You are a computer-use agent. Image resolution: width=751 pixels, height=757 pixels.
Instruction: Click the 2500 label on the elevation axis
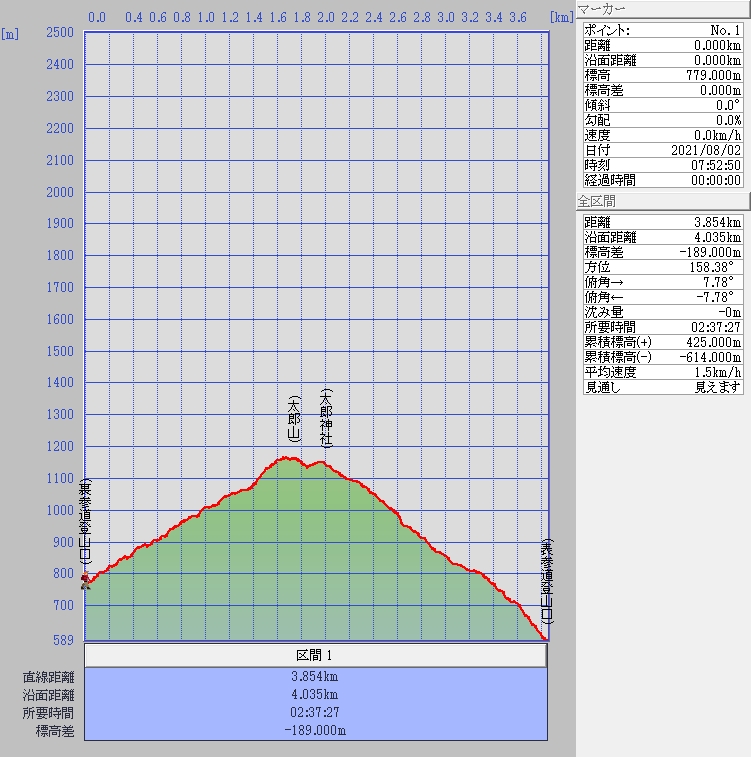(60, 33)
